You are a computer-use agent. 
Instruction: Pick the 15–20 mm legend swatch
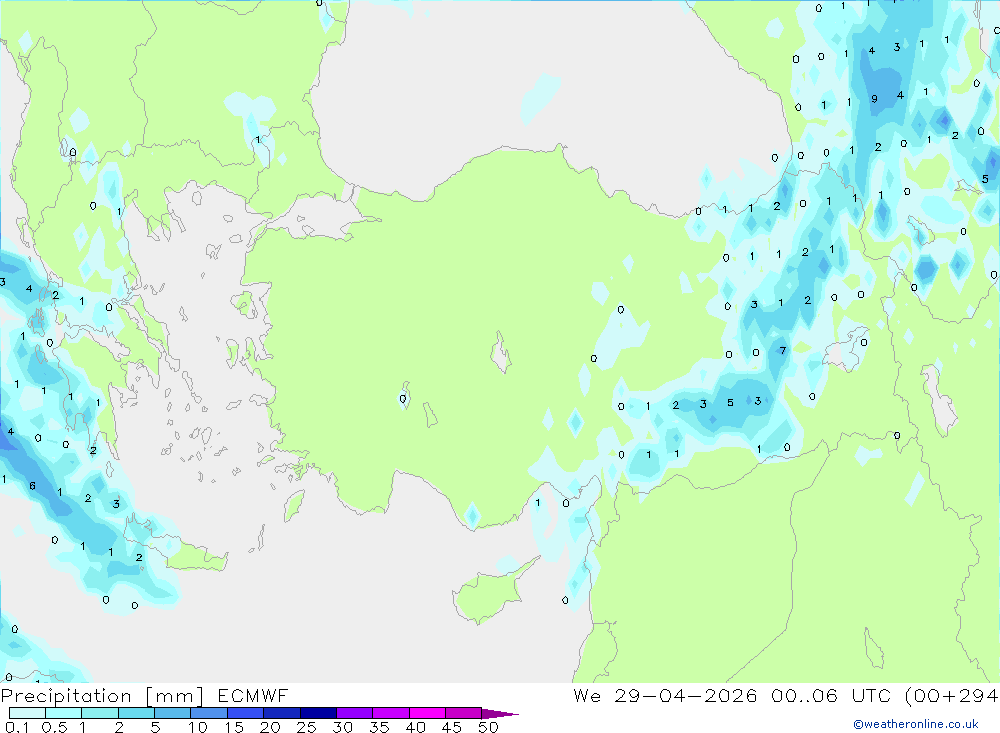coord(246,713)
